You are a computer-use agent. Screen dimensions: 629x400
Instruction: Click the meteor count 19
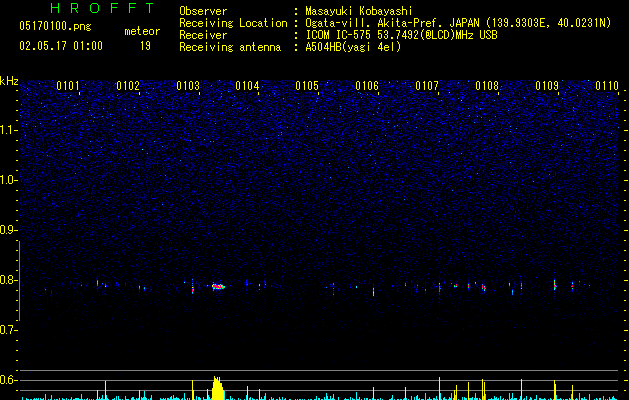coord(145,46)
